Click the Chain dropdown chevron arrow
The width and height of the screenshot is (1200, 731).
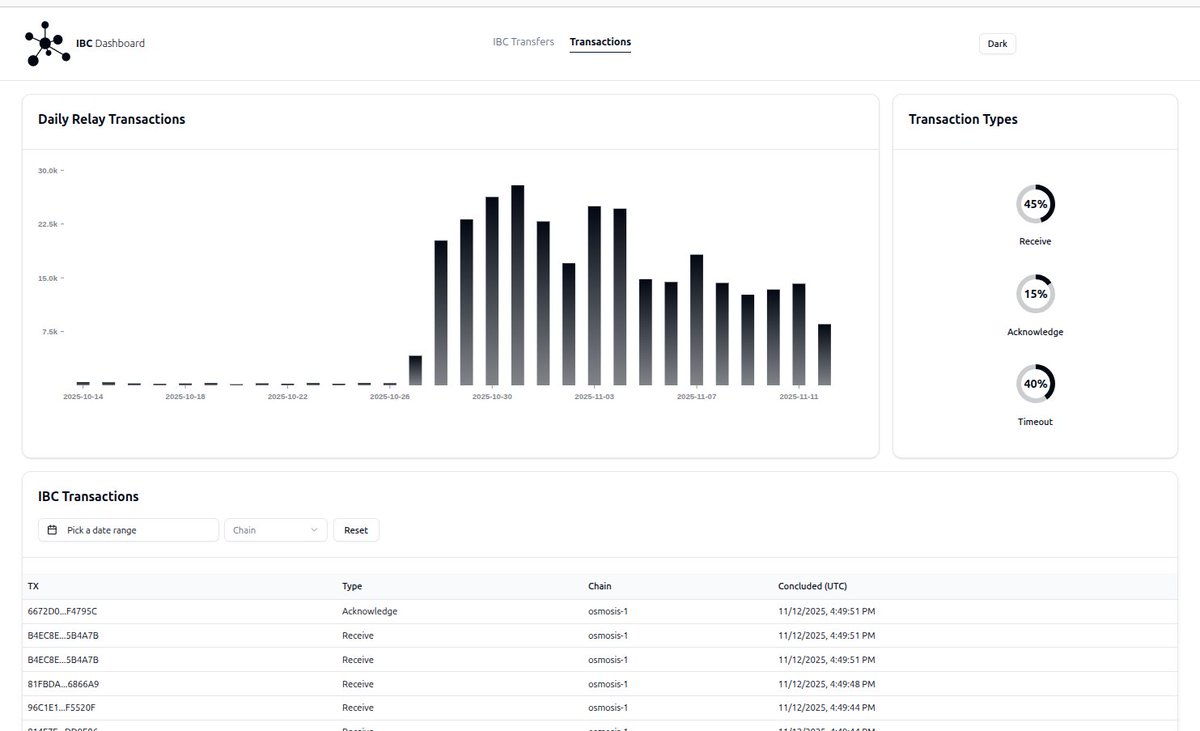click(314, 530)
